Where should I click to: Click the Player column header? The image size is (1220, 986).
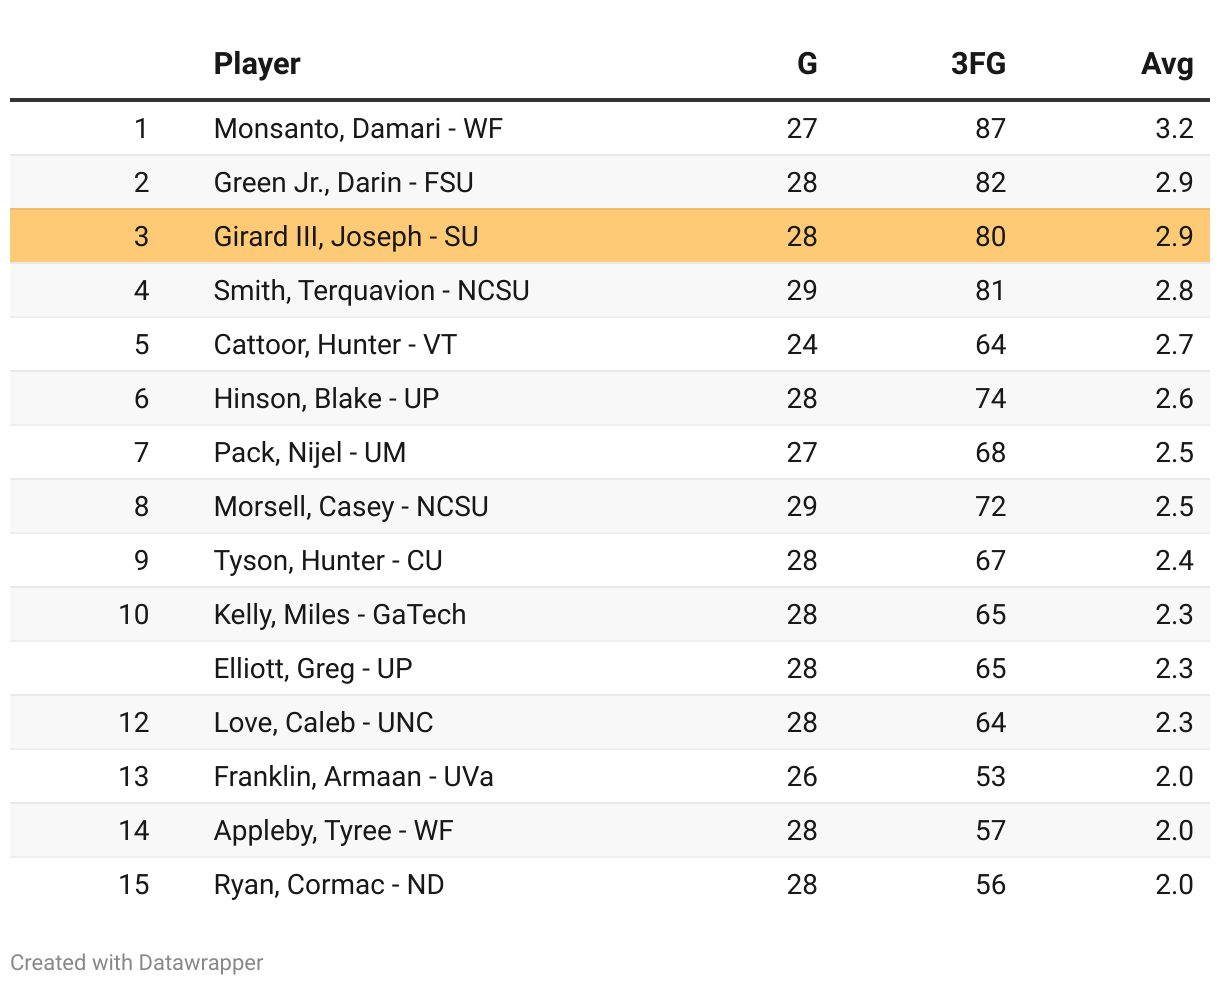coord(257,64)
